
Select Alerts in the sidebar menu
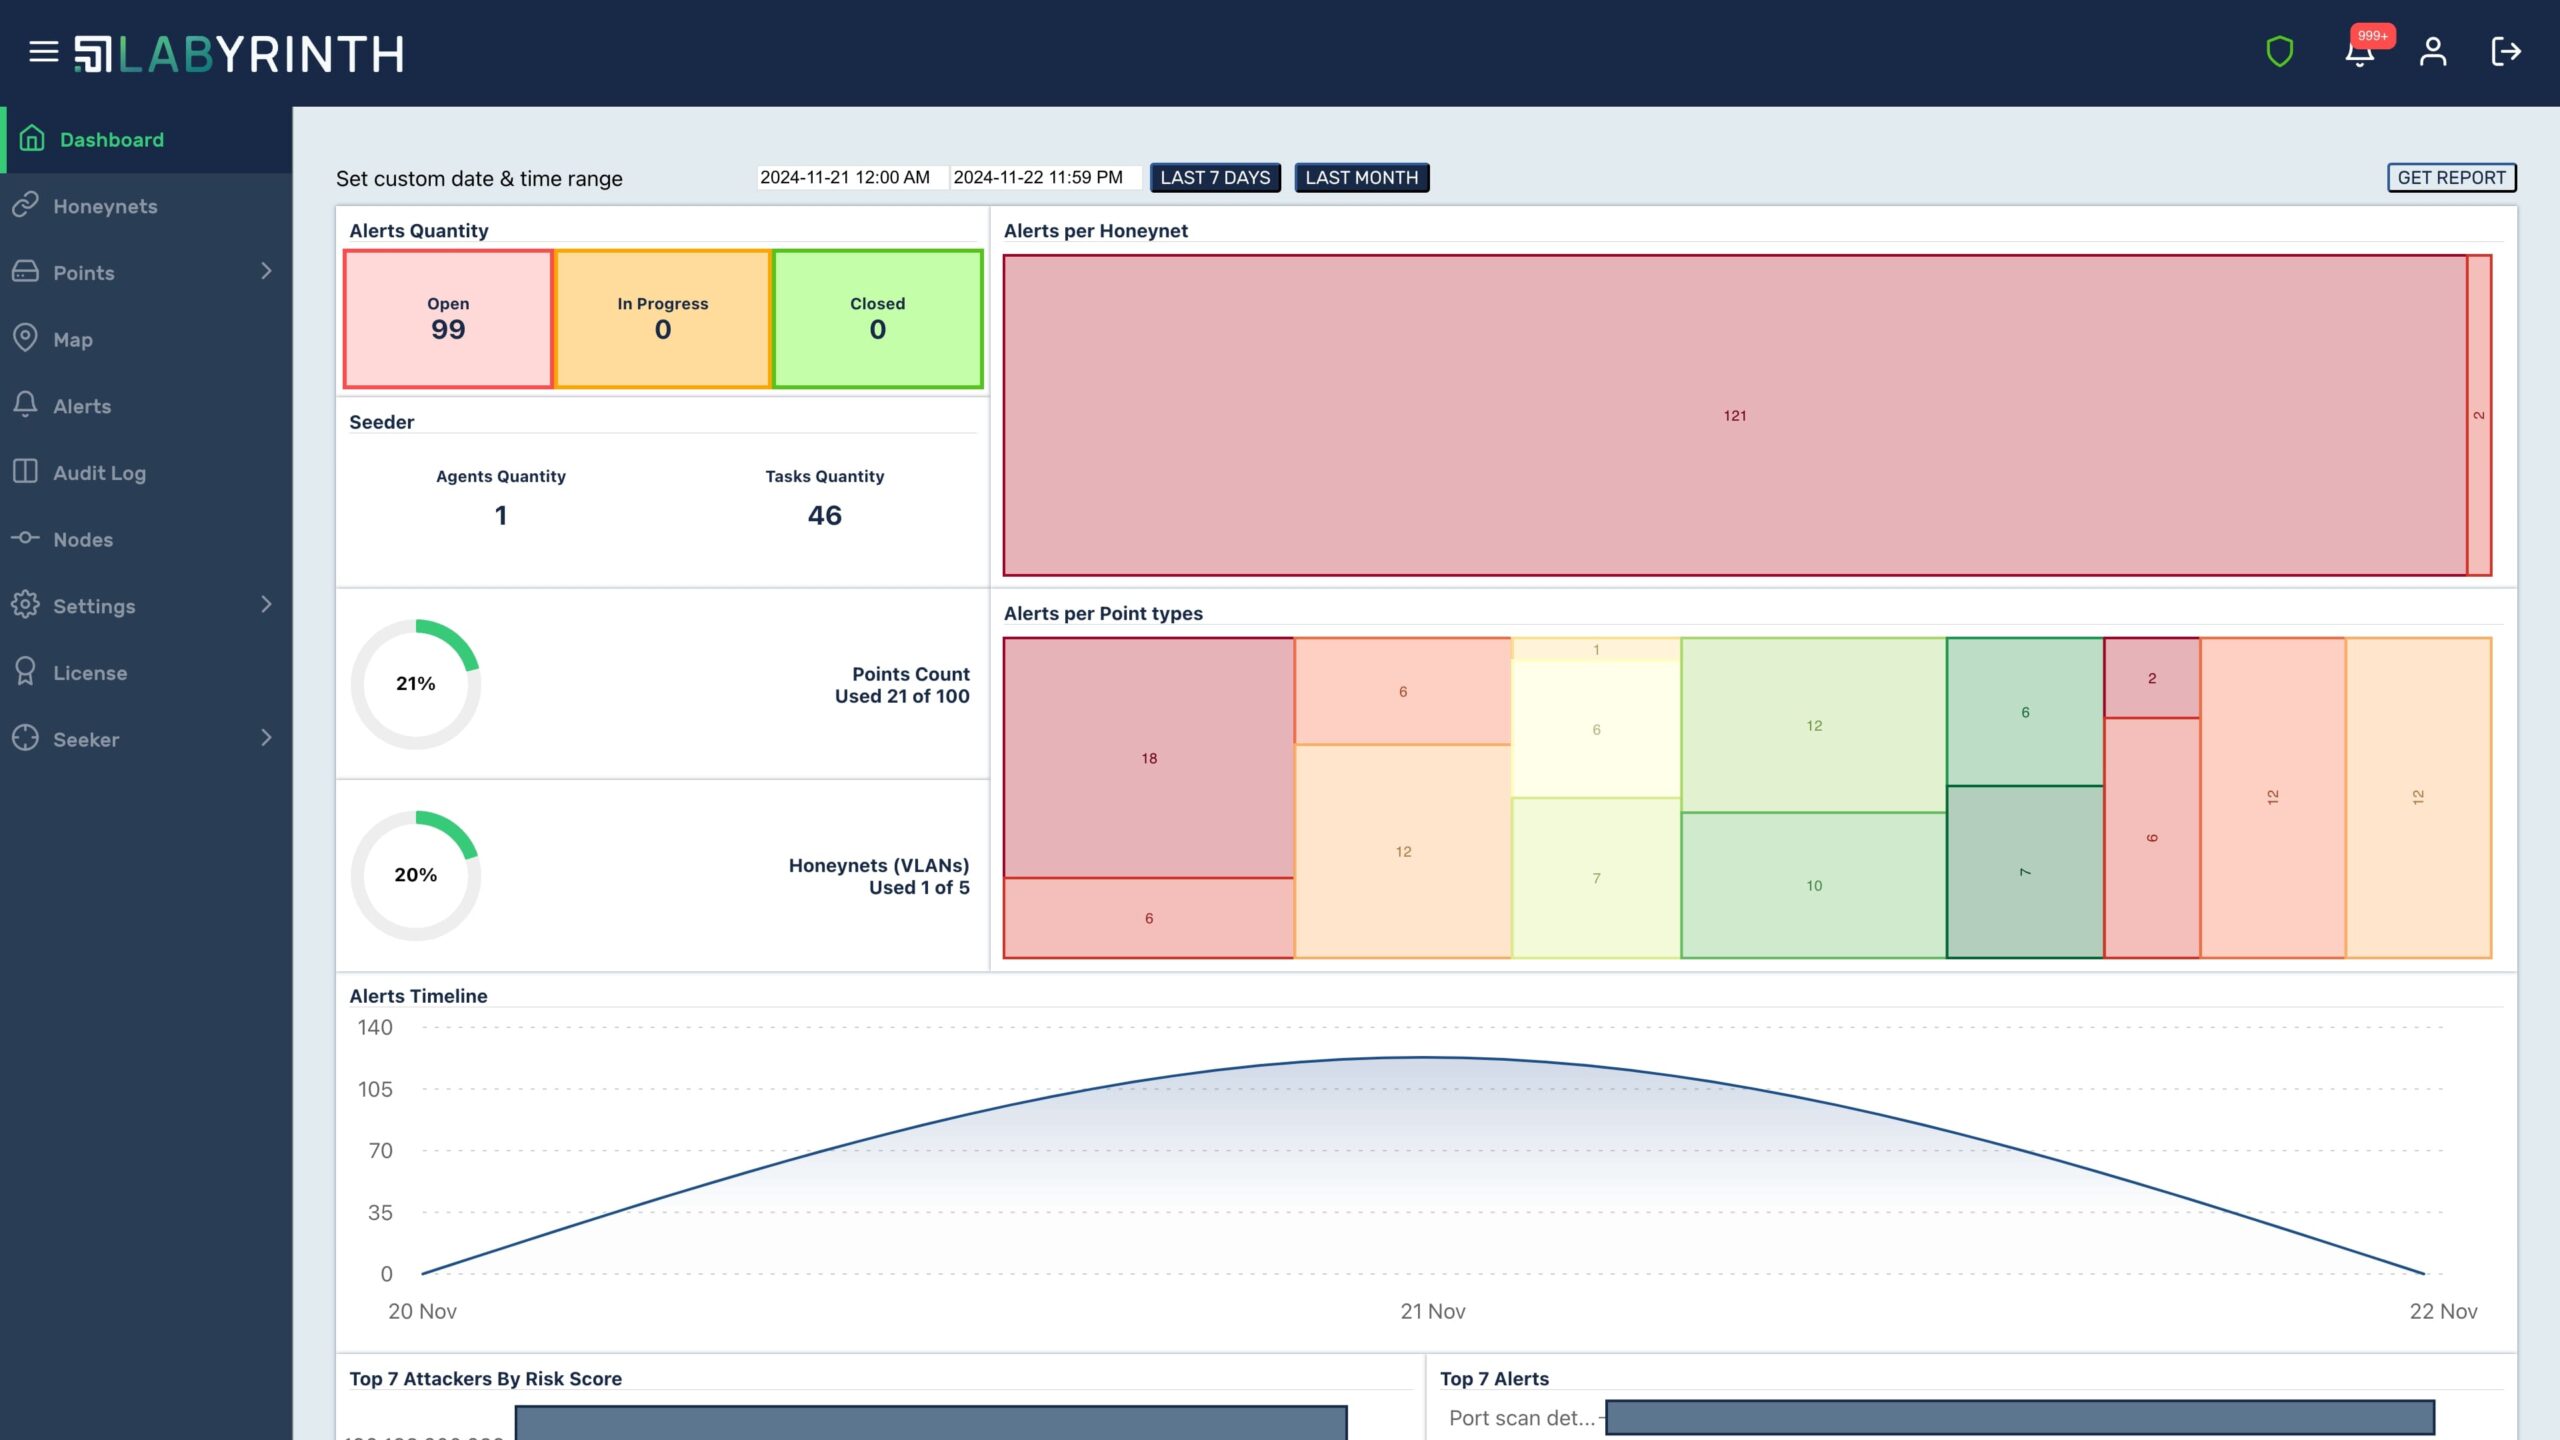coord(82,406)
